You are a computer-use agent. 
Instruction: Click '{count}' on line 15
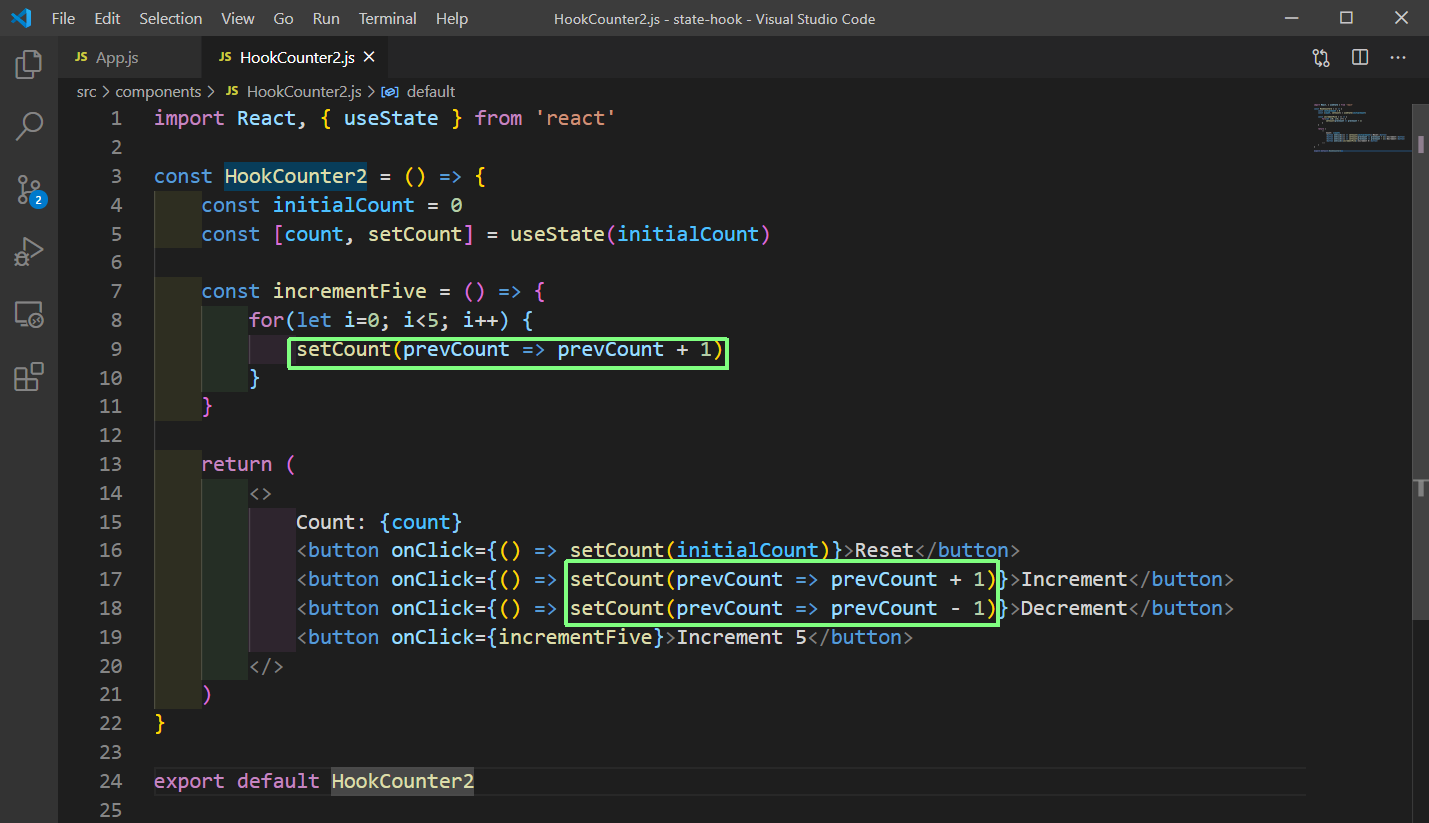[x=421, y=522]
